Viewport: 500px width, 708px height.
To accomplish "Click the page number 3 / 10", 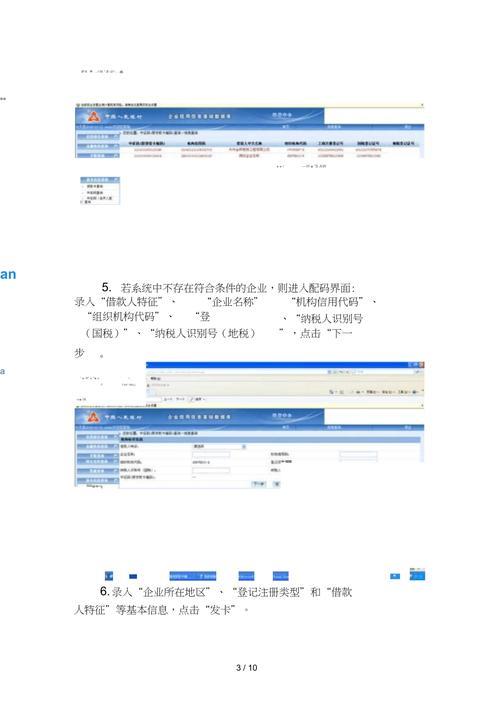I will (247, 668).
